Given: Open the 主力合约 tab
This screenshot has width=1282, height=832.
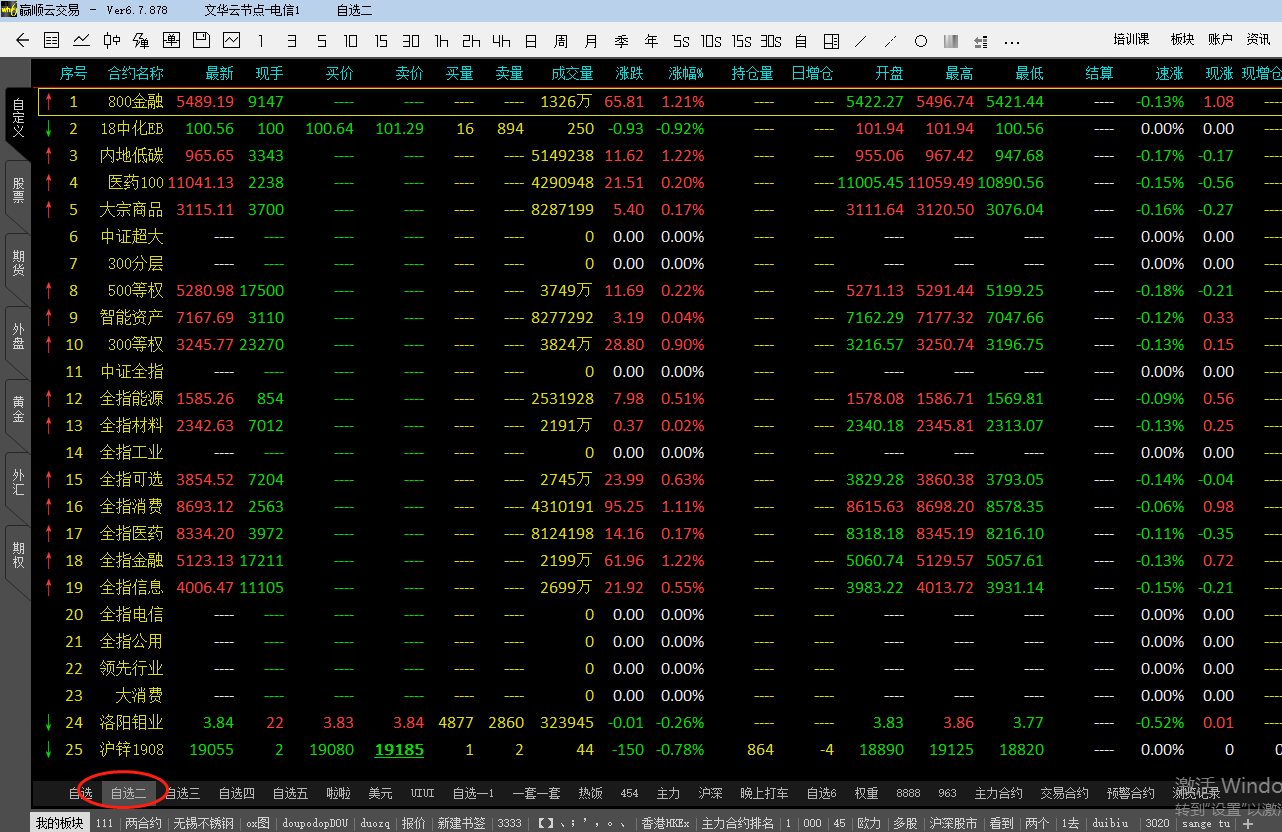Looking at the screenshot, I should pyautogui.click(x=998, y=793).
